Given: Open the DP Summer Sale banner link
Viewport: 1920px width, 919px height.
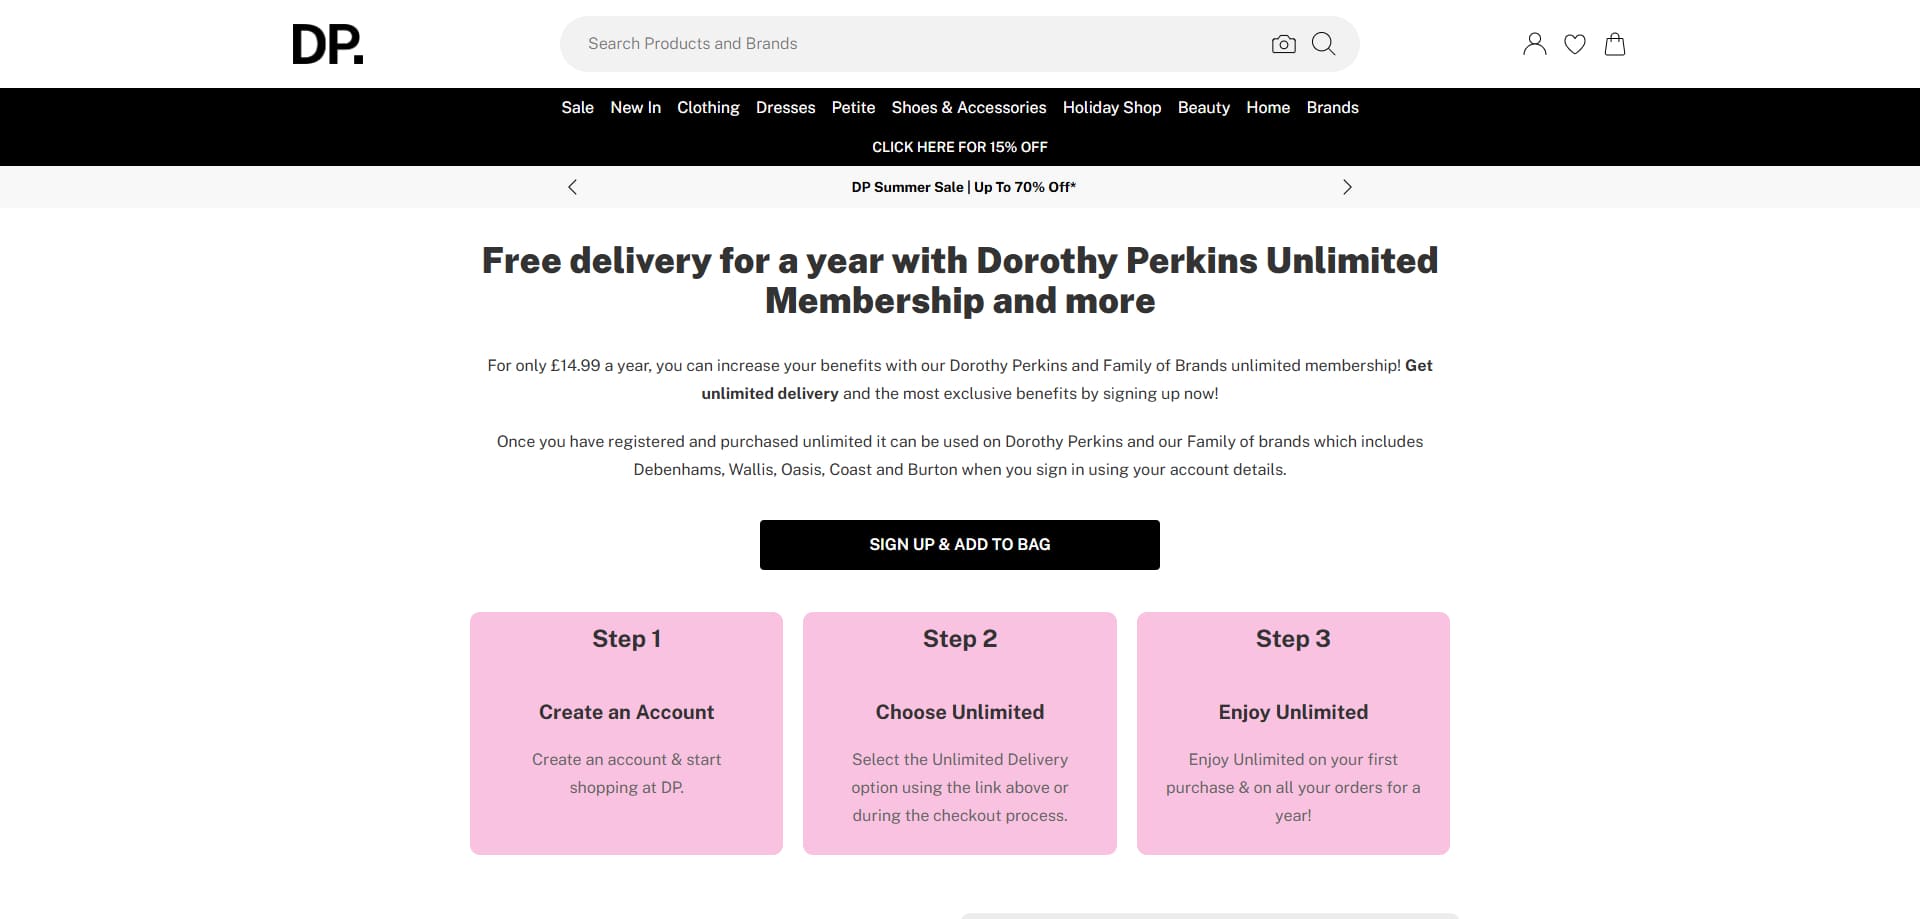Looking at the screenshot, I should (963, 187).
